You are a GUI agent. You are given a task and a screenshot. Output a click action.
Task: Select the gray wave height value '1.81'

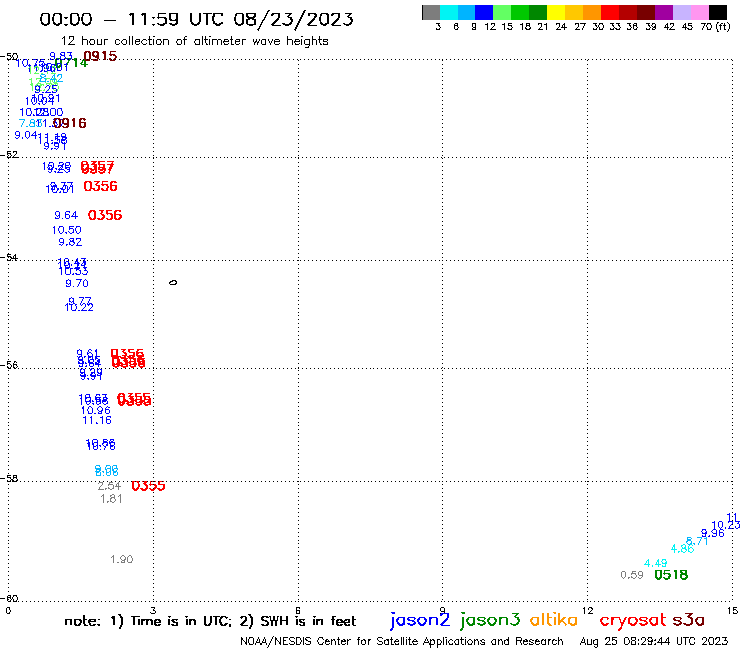click(111, 499)
